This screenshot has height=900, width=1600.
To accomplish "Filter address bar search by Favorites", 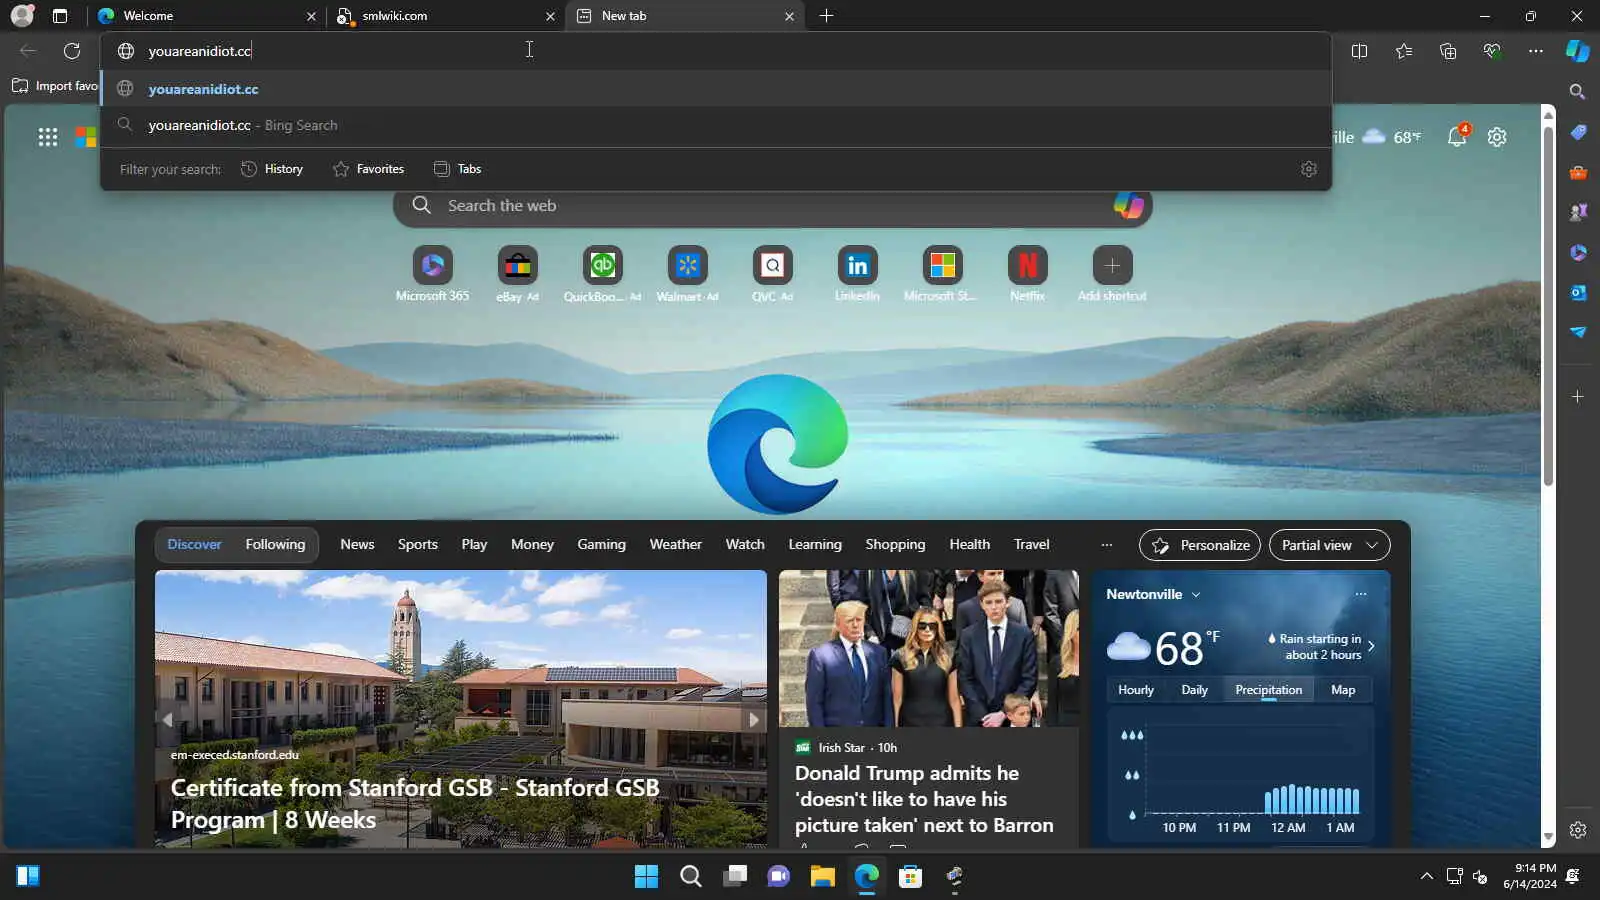I will point(368,169).
